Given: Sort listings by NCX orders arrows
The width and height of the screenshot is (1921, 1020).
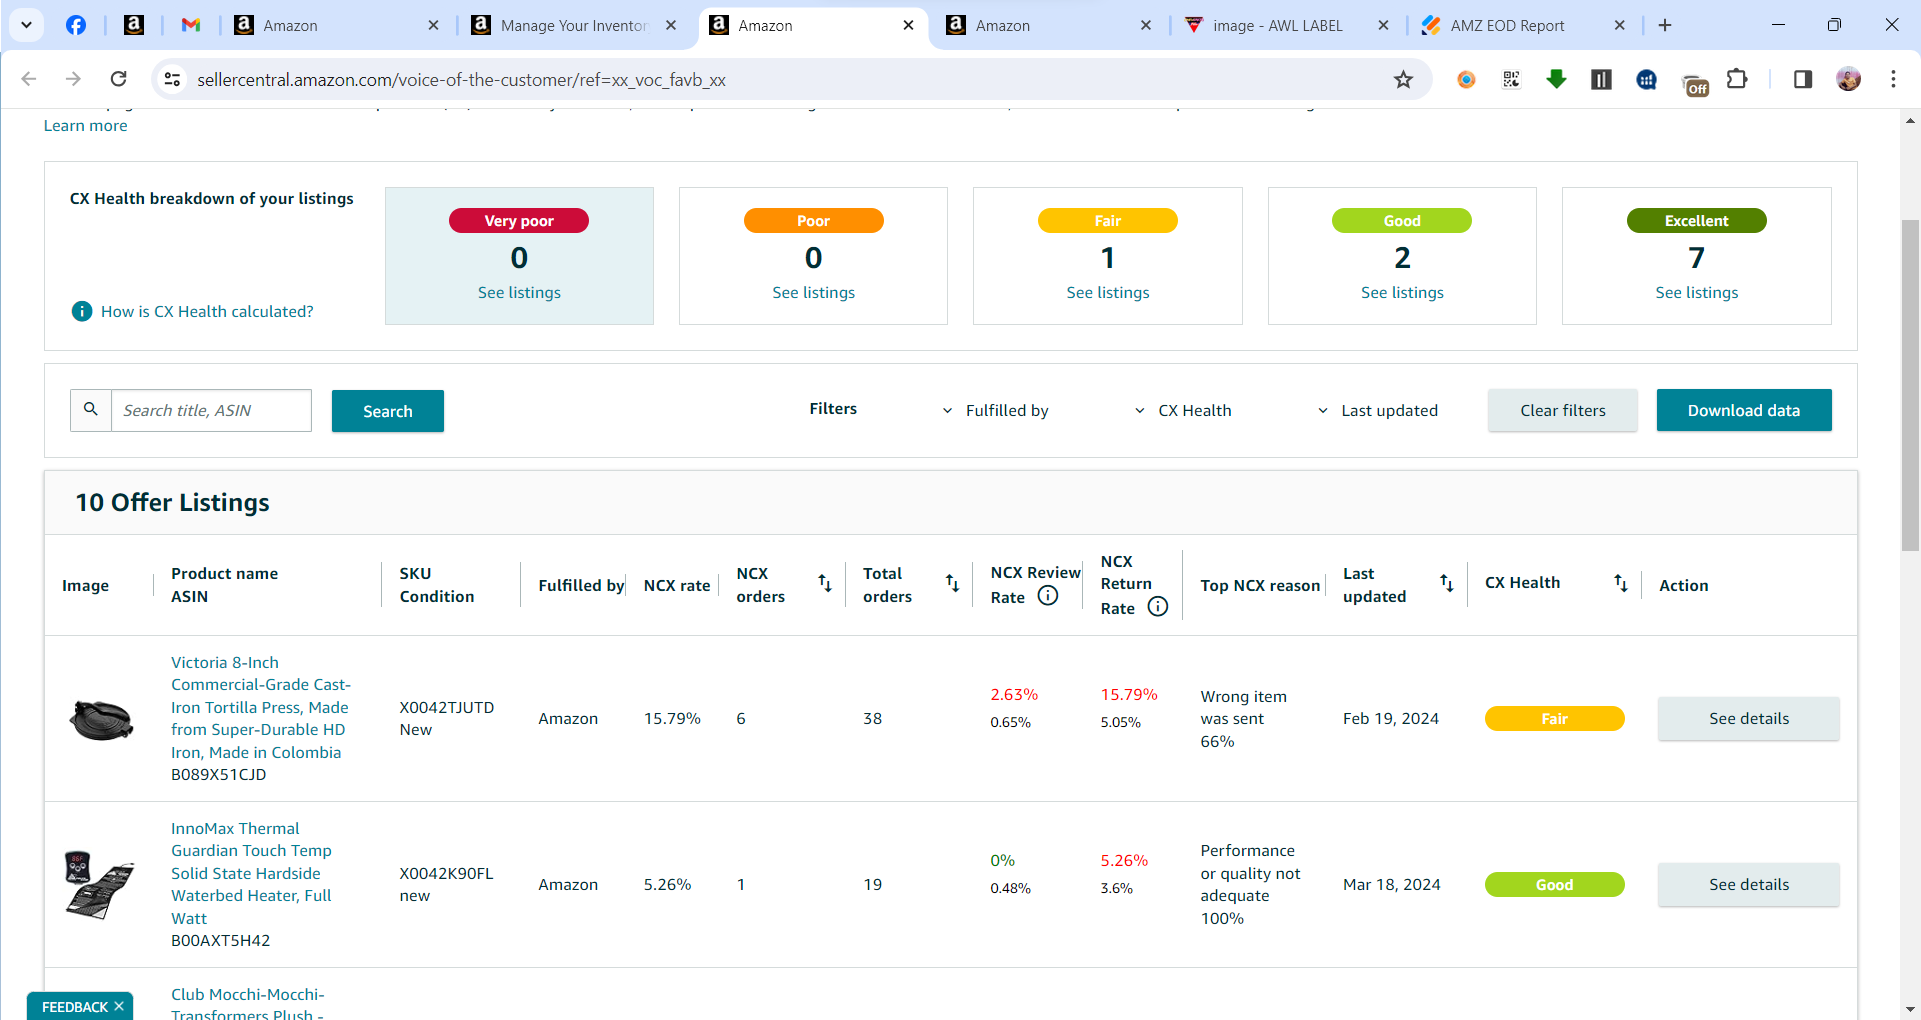Looking at the screenshot, I should 825,583.
